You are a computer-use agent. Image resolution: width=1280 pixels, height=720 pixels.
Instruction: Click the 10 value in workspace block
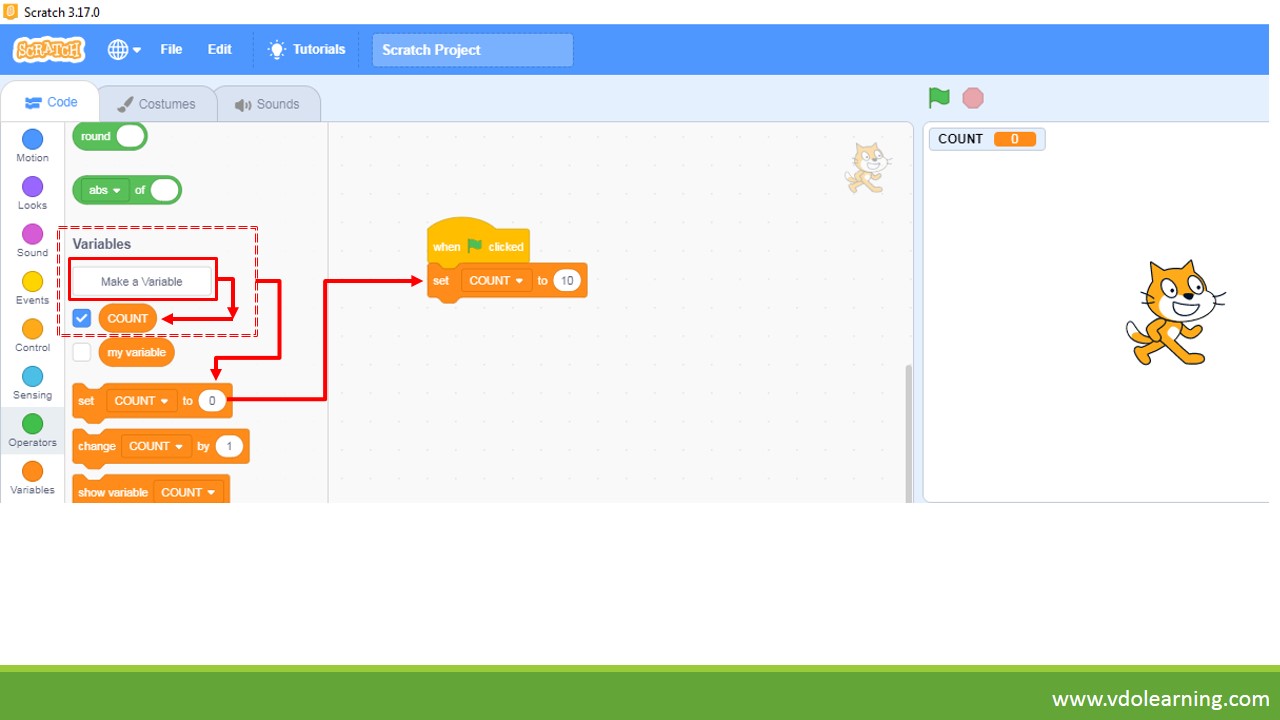click(567, 281)
